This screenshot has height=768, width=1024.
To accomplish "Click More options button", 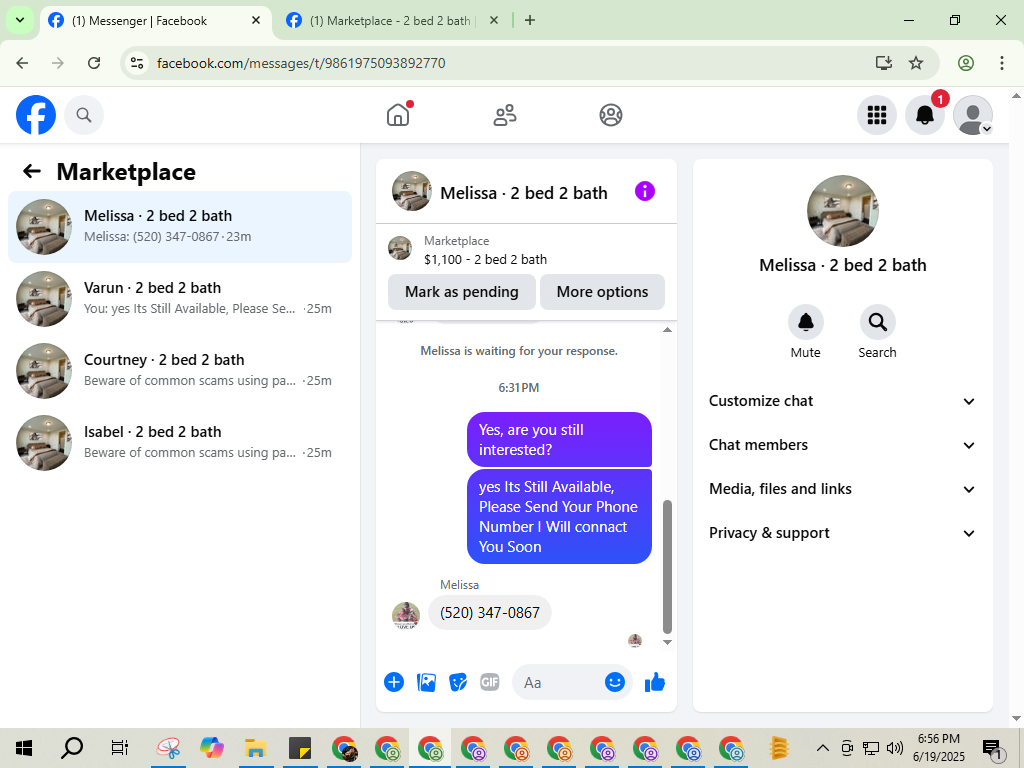I will point(602,292).
